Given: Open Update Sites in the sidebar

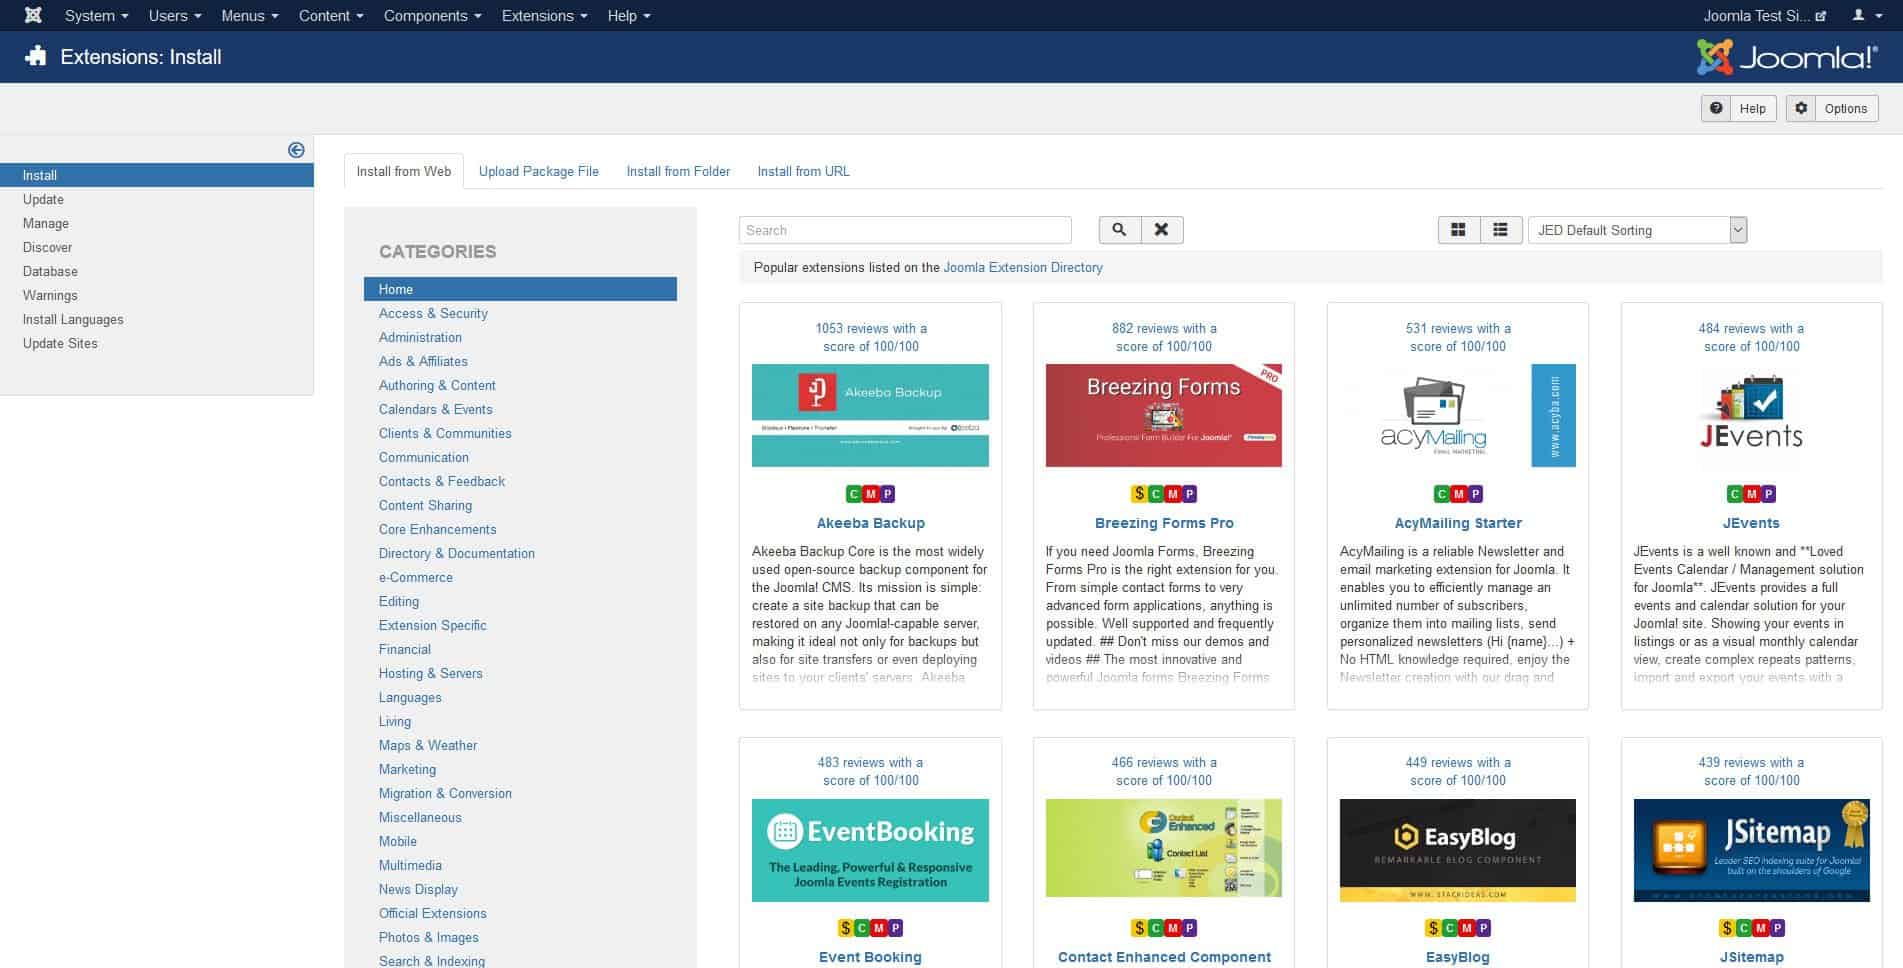Looking at the screenshot, I should click(x=60, y=343).
